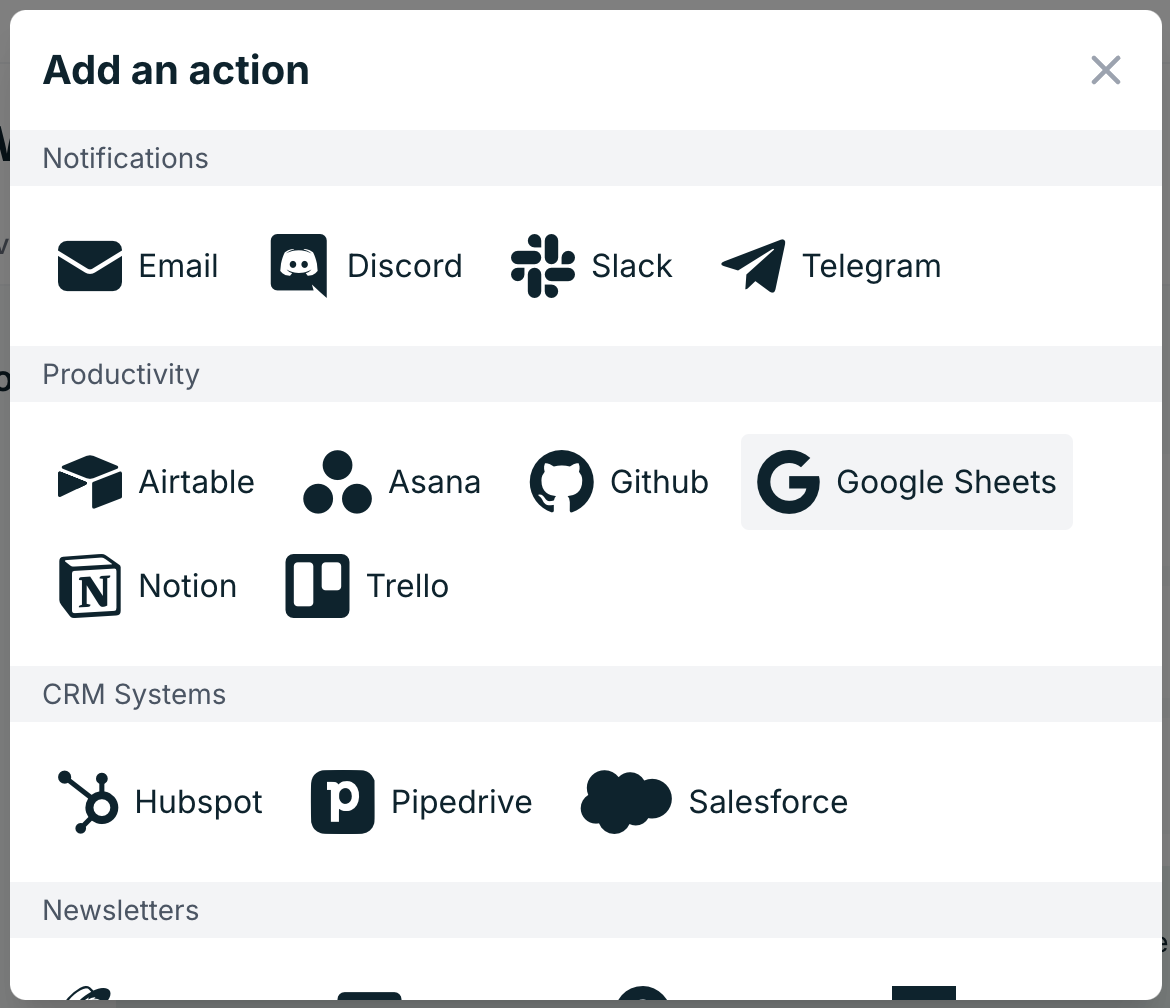Click the Newsletters section header
1170x1008 pixels.
[120, 910]
